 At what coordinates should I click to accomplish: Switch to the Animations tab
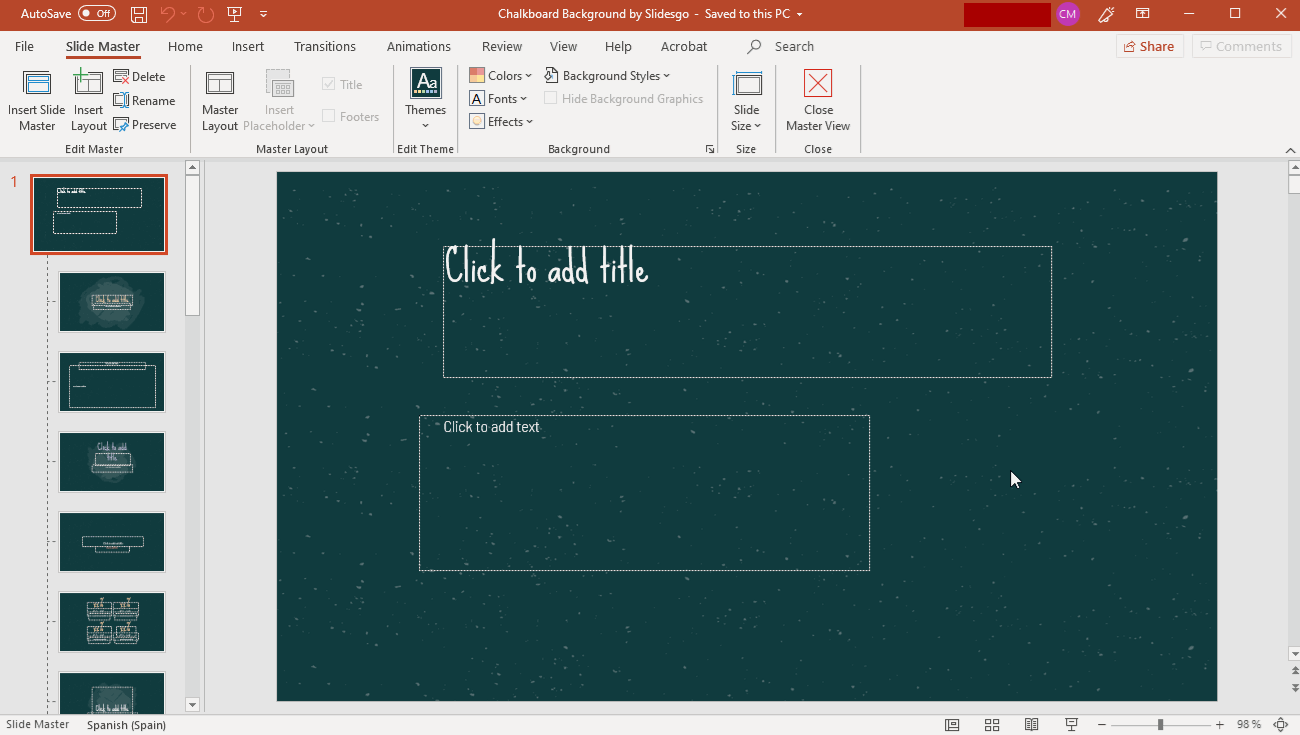pyautogui.click(x=418, y=47)
